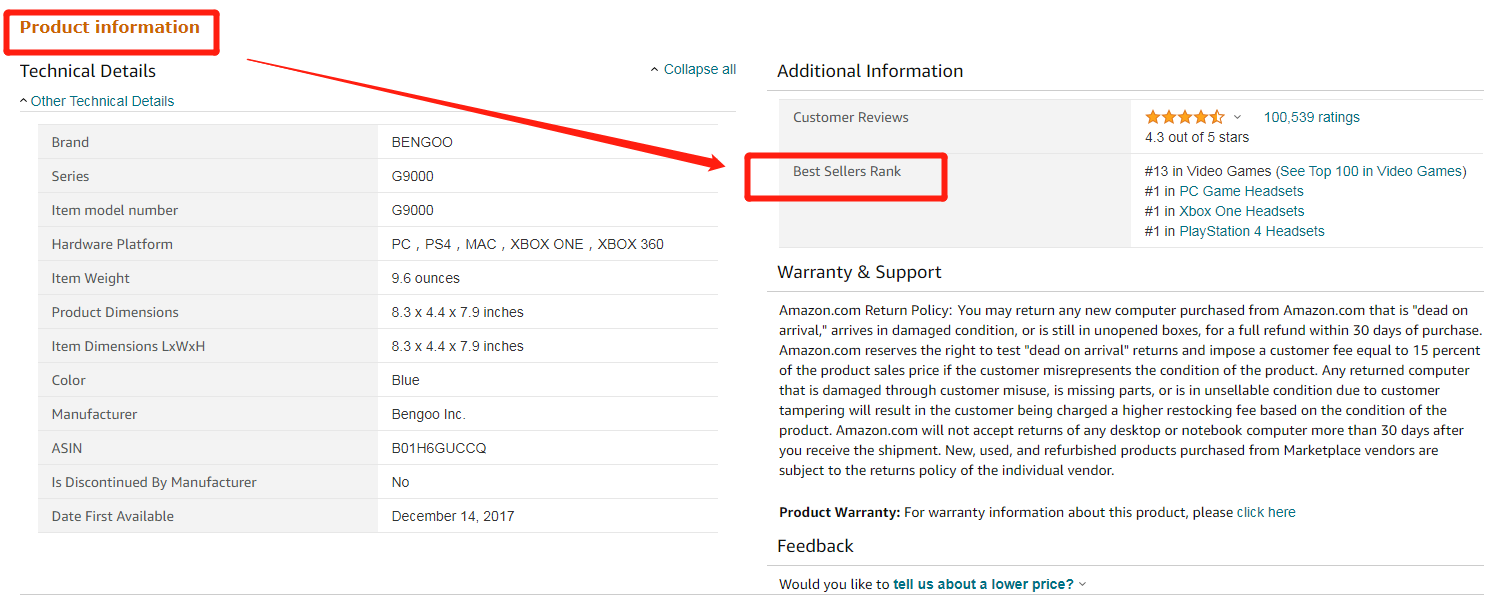Click the ASIN value B01H6GUCCQ
This screenshot has width=1498, height=605.
[439, 448]
